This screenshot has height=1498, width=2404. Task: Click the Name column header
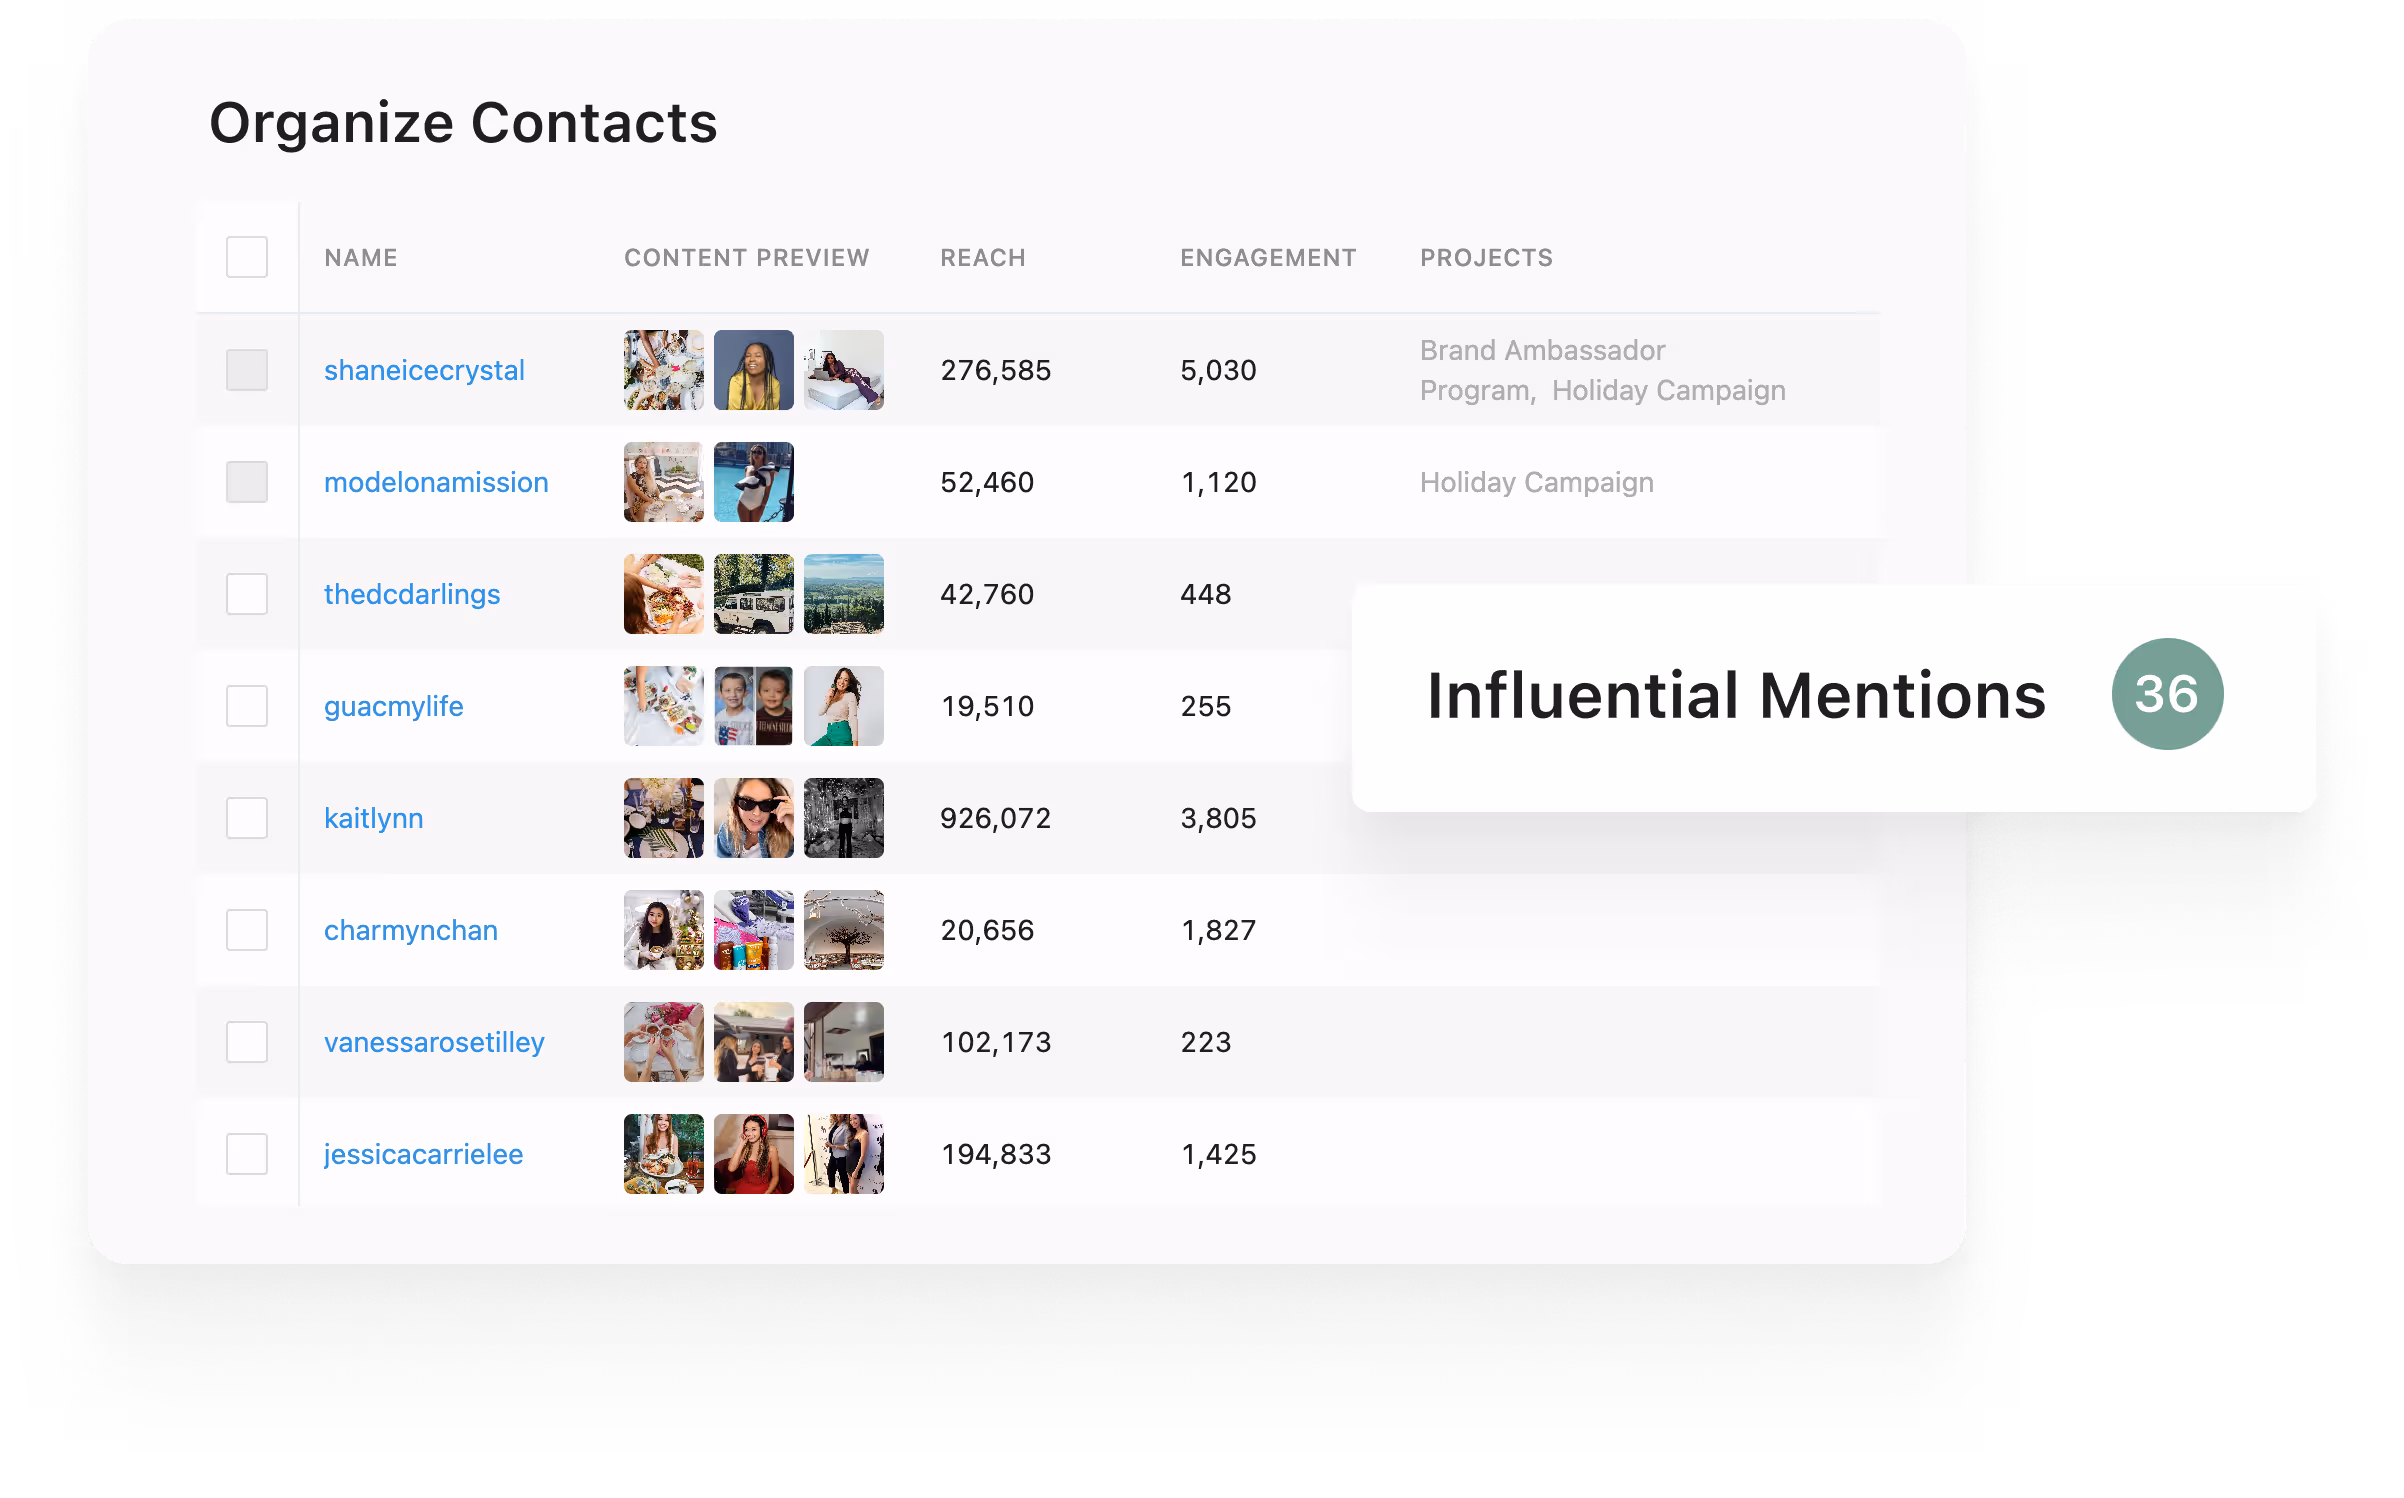click(x=360, y=257)
